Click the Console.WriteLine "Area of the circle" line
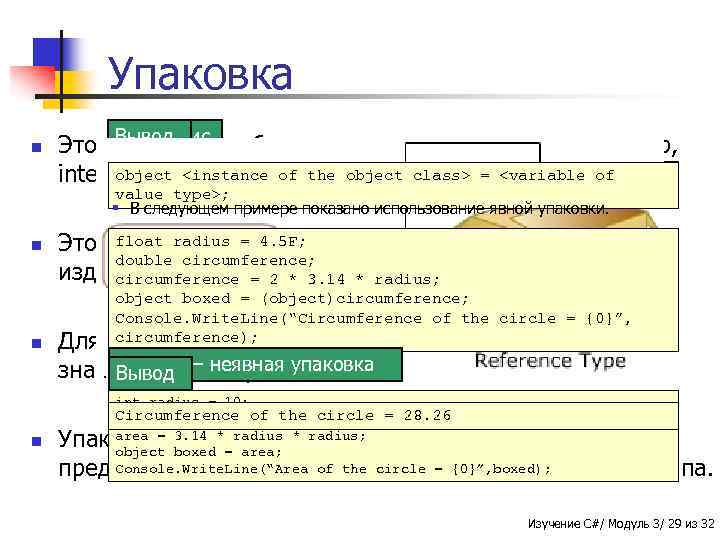Screen dimensions: 720x540 tap(333, 469)
